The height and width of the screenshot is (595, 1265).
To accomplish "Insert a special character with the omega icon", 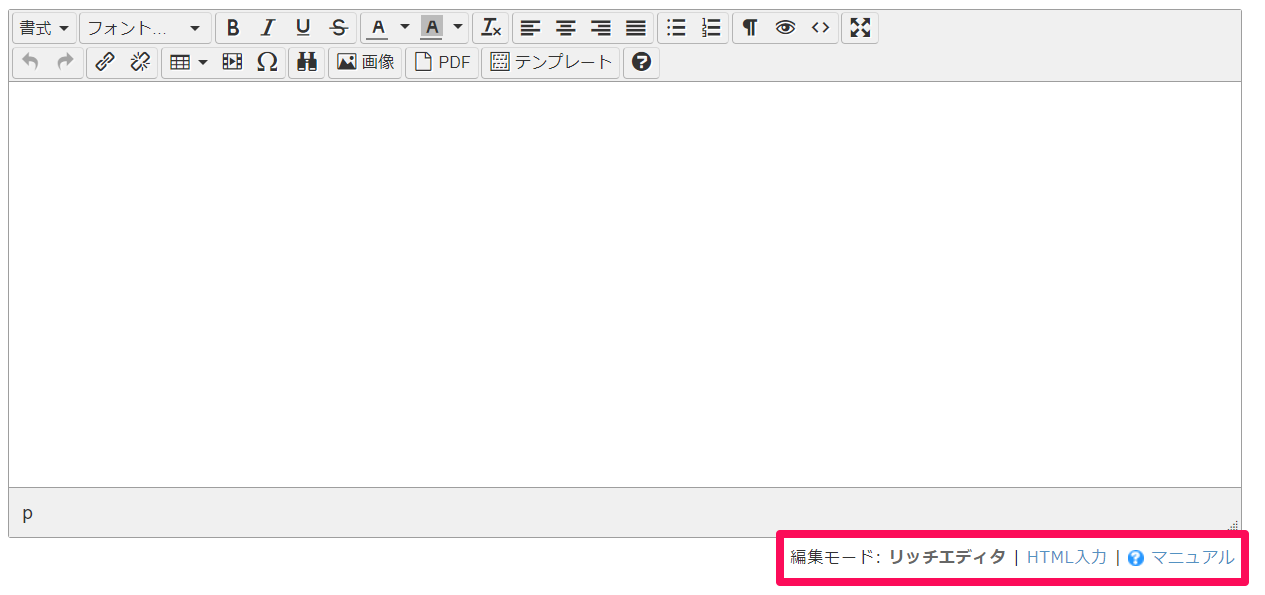I will (267, 62).
